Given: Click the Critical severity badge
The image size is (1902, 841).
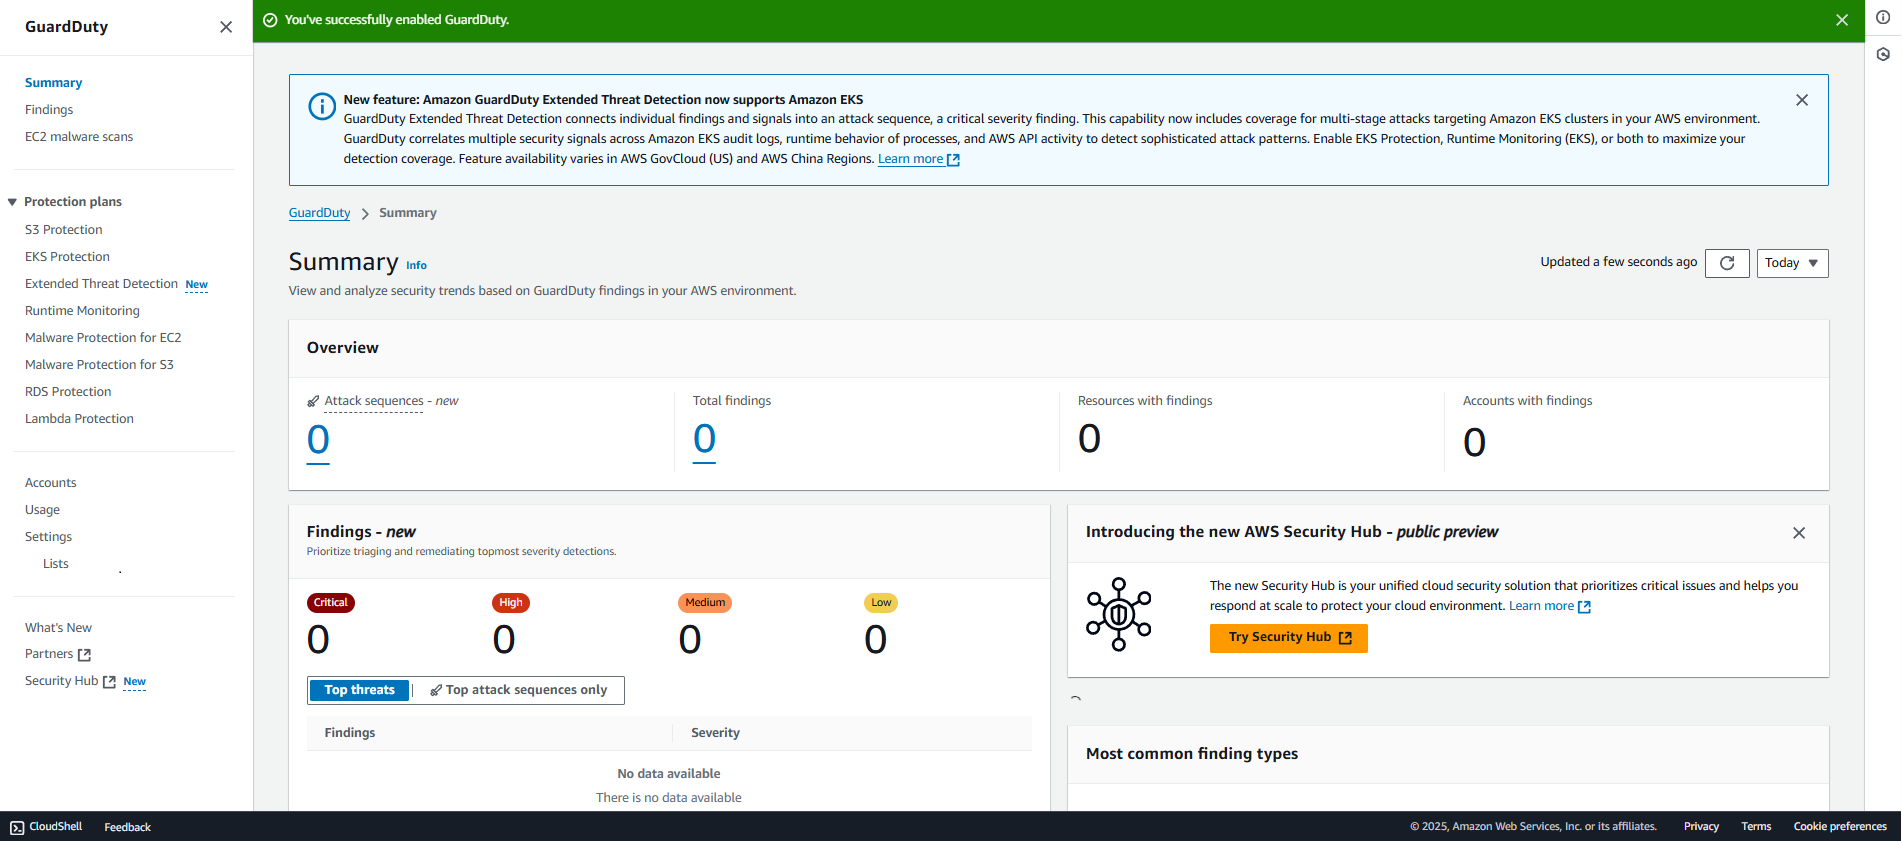Looking at the screenshot, I should pos(330,603).
